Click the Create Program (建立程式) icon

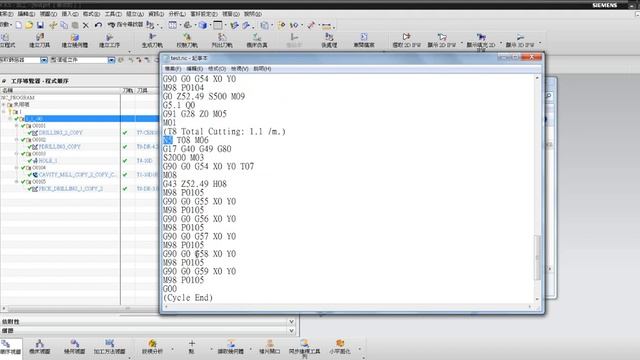(7, 40)
